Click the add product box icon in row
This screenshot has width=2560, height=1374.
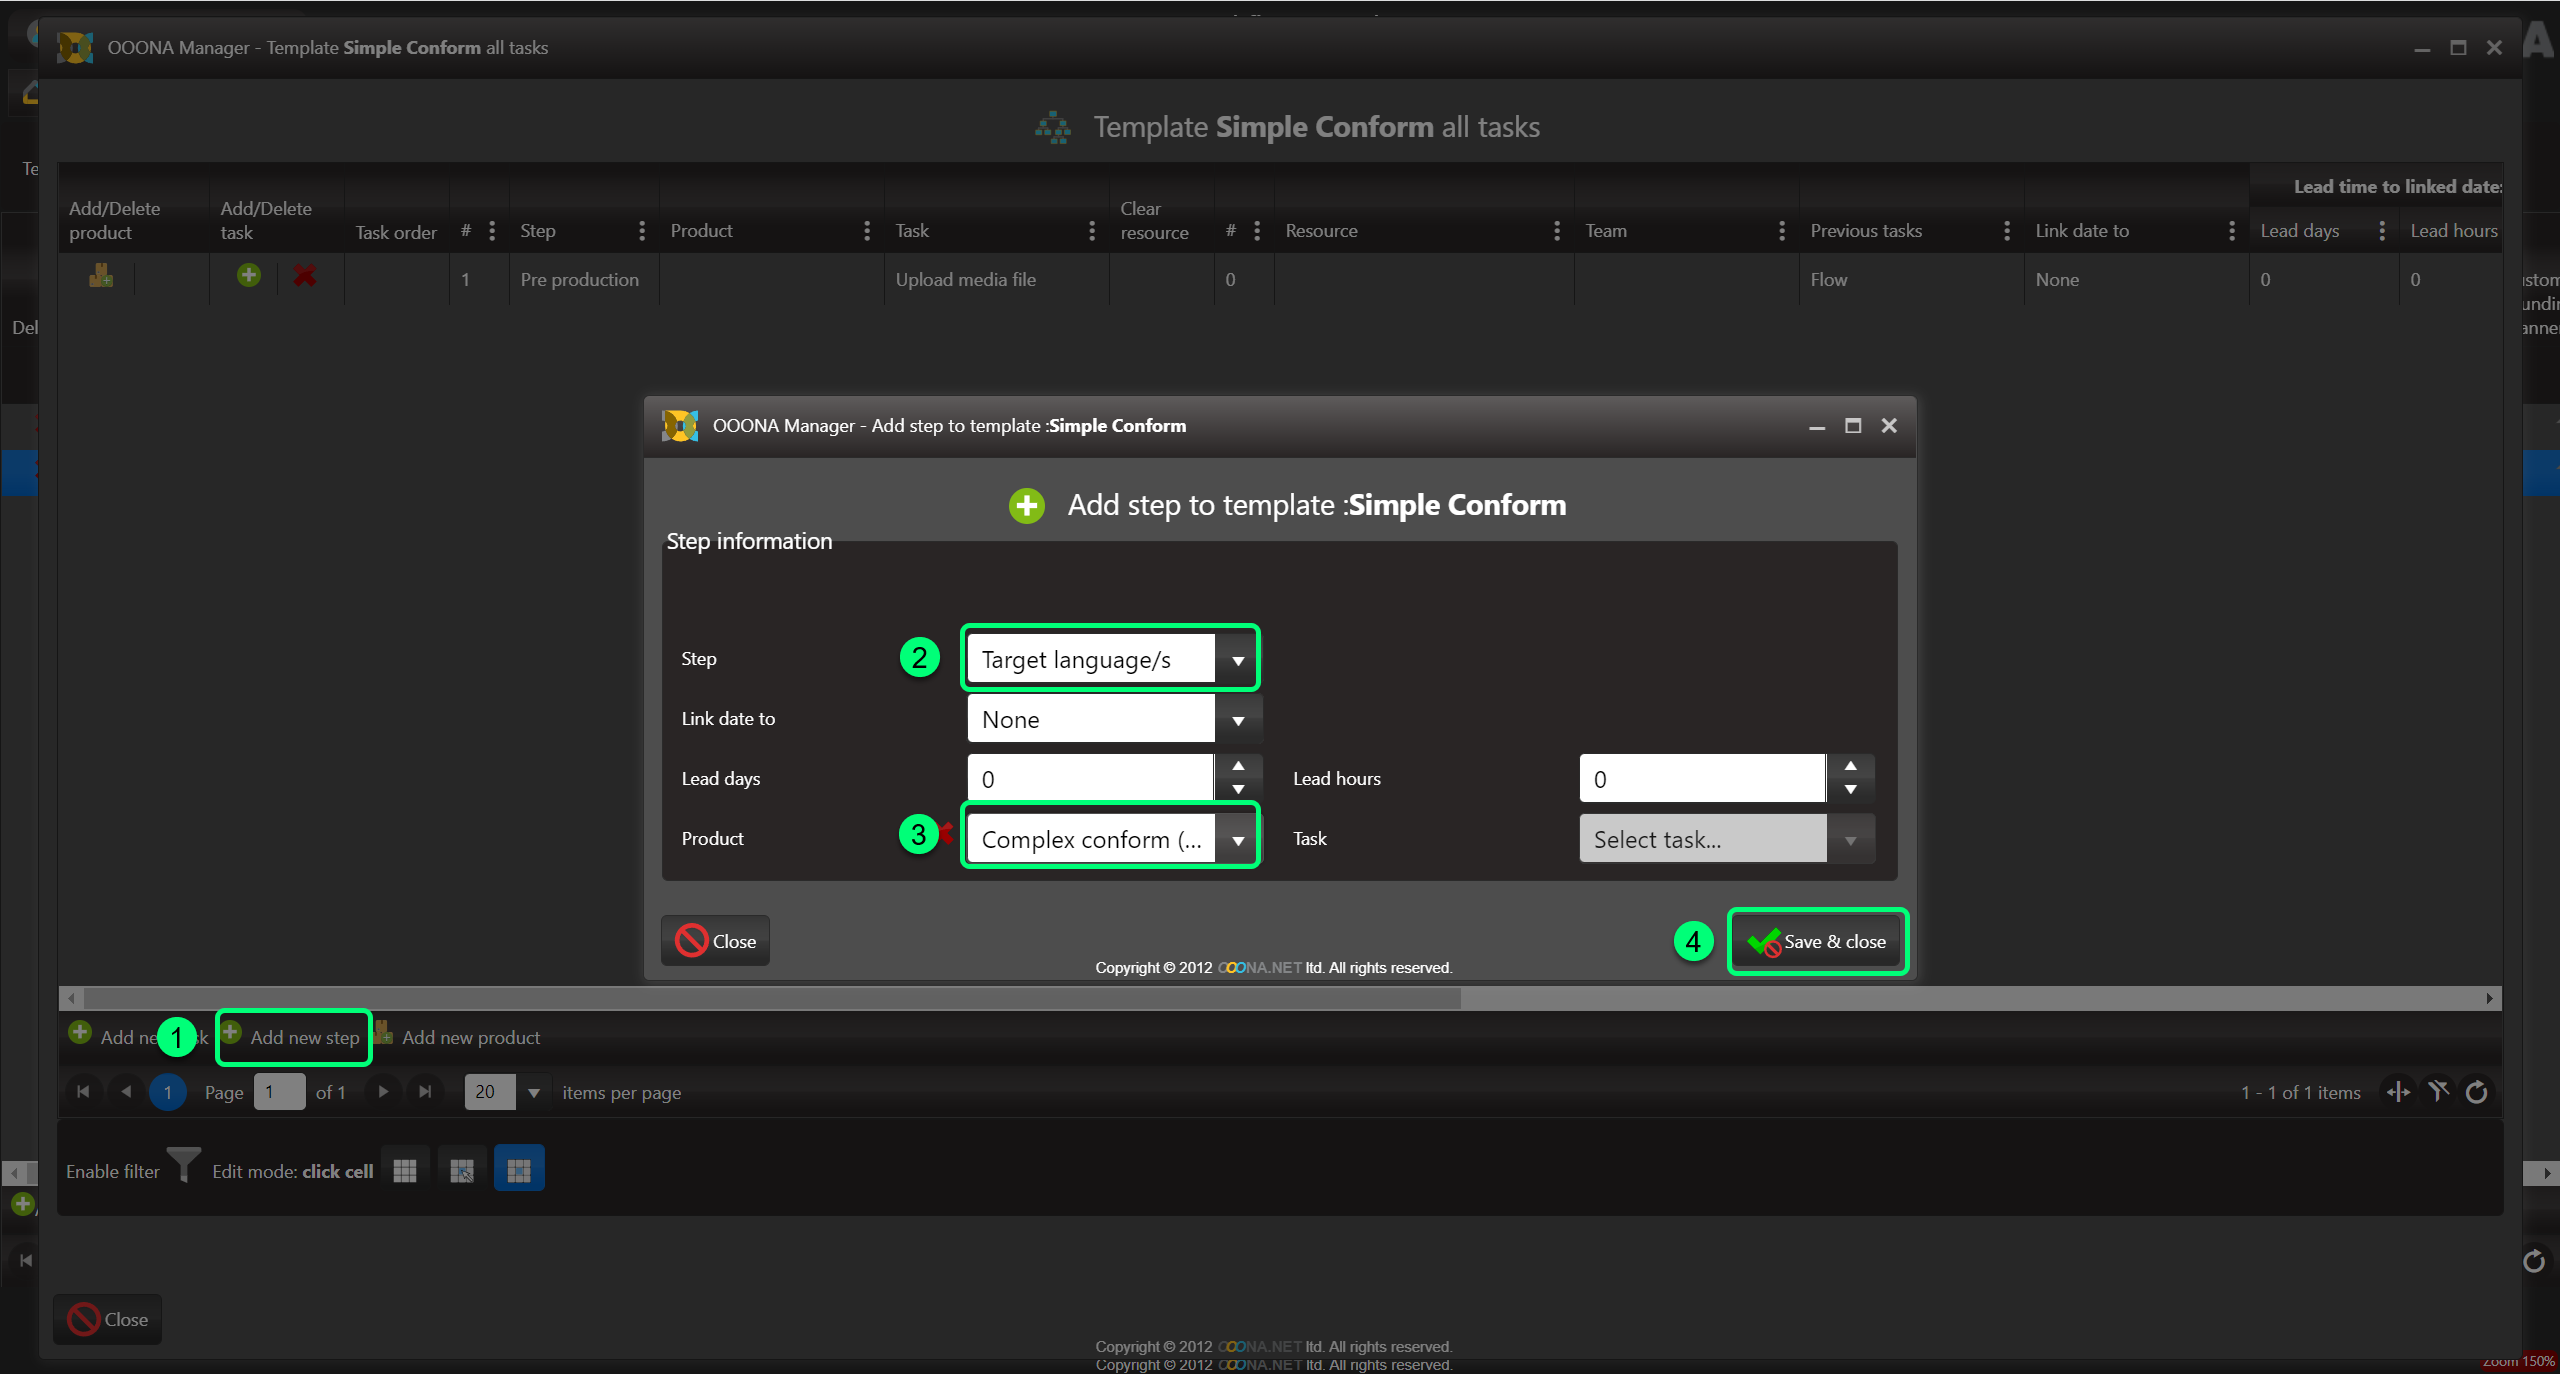(x=101, y=276)
